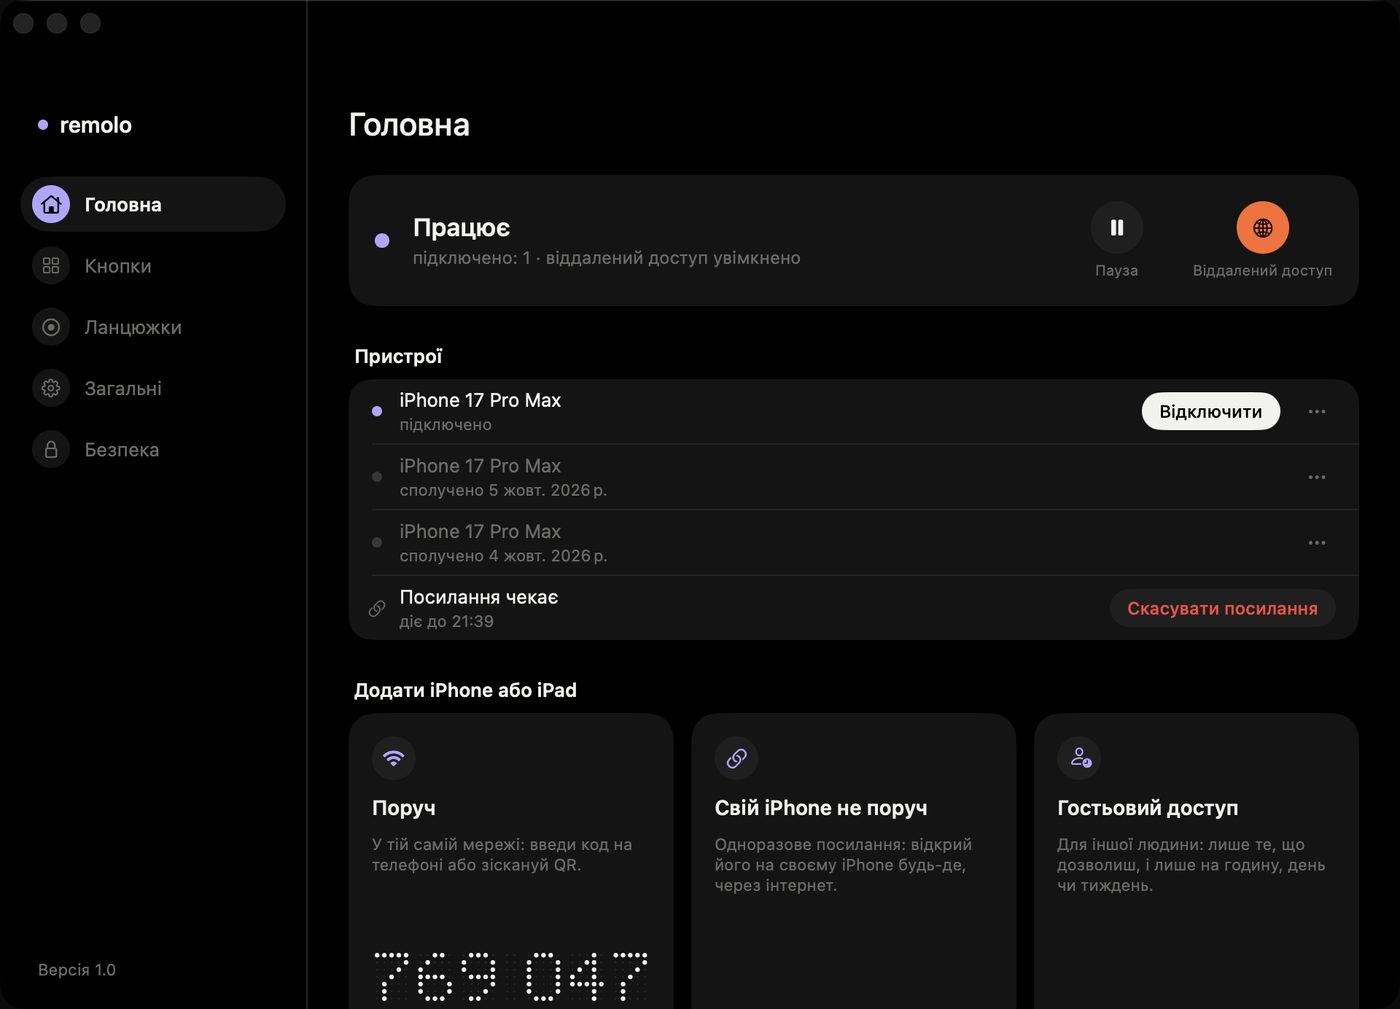Click the purple status dot beside Працює

coord(382,240)
